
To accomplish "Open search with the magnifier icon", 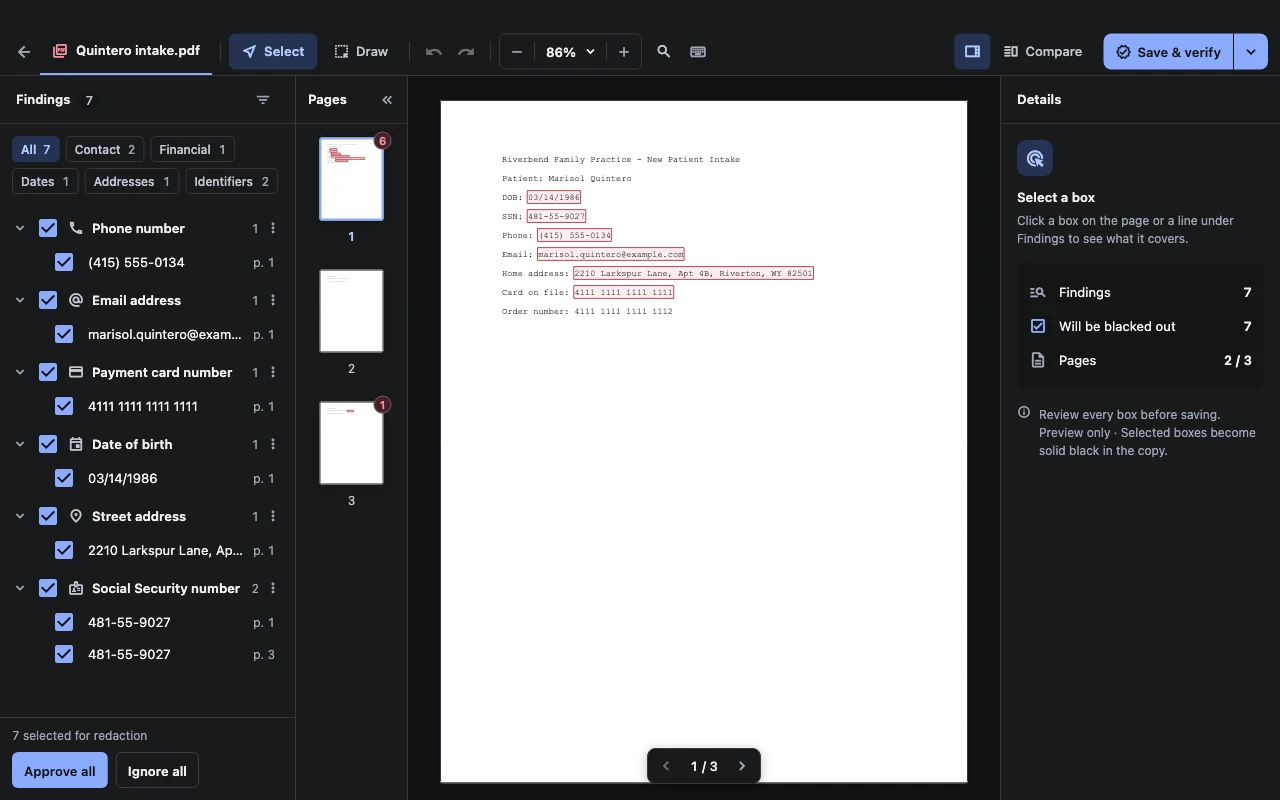I will (x=663, y=52).
